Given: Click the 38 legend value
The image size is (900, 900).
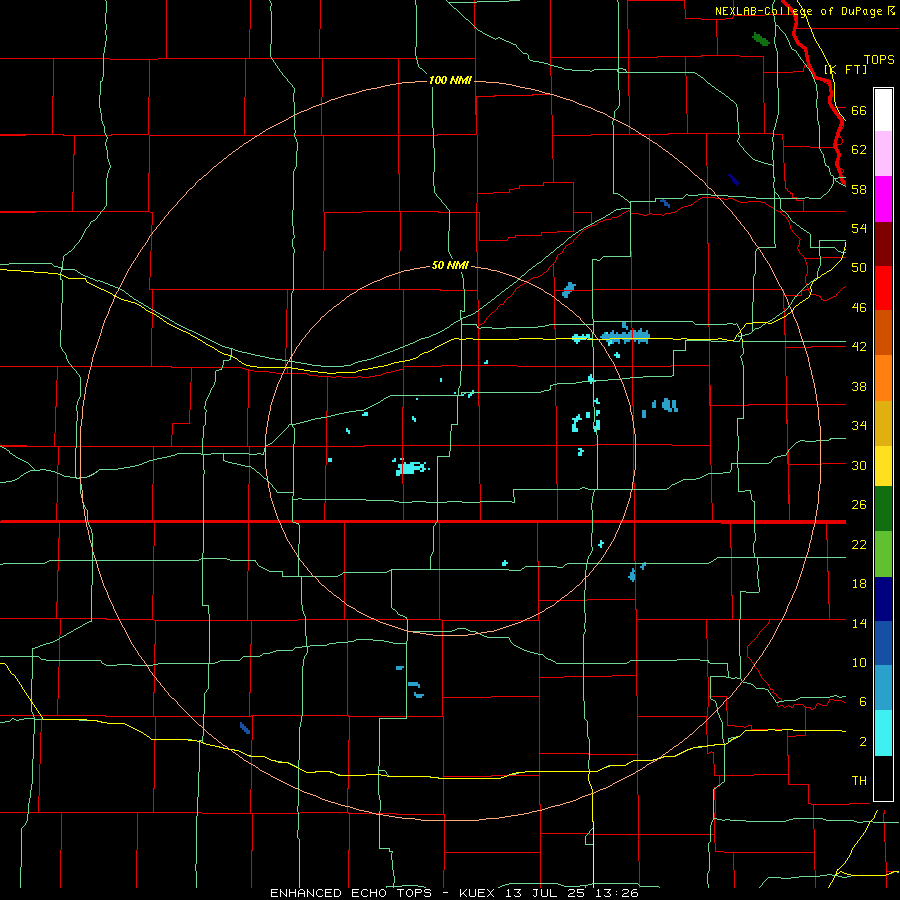Looking at the screenshot, I should [x=859, y=386].
